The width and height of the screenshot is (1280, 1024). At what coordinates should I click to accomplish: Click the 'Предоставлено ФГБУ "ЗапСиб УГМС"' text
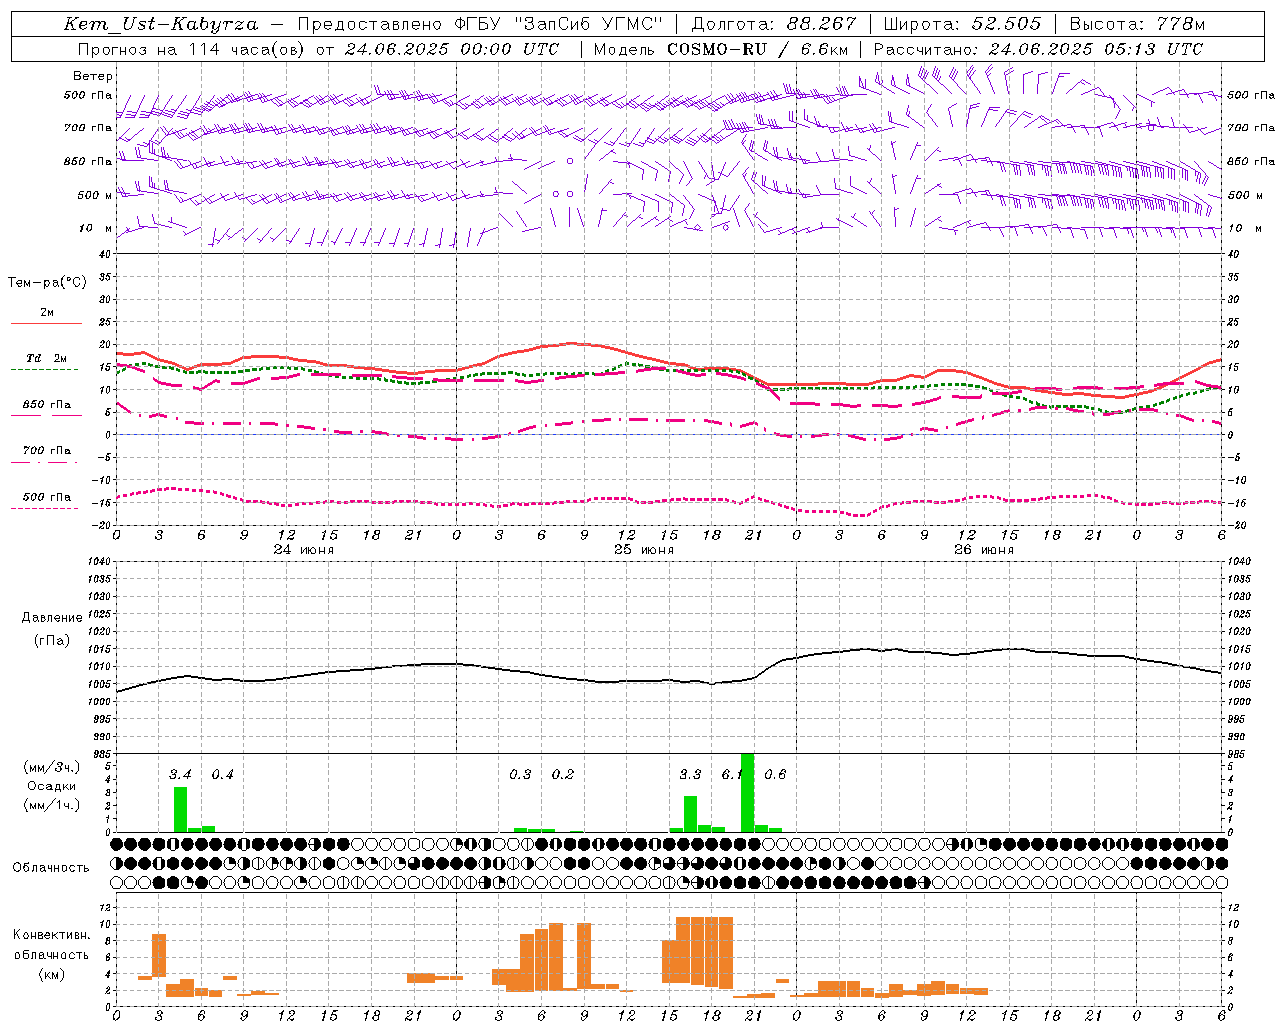480,24
